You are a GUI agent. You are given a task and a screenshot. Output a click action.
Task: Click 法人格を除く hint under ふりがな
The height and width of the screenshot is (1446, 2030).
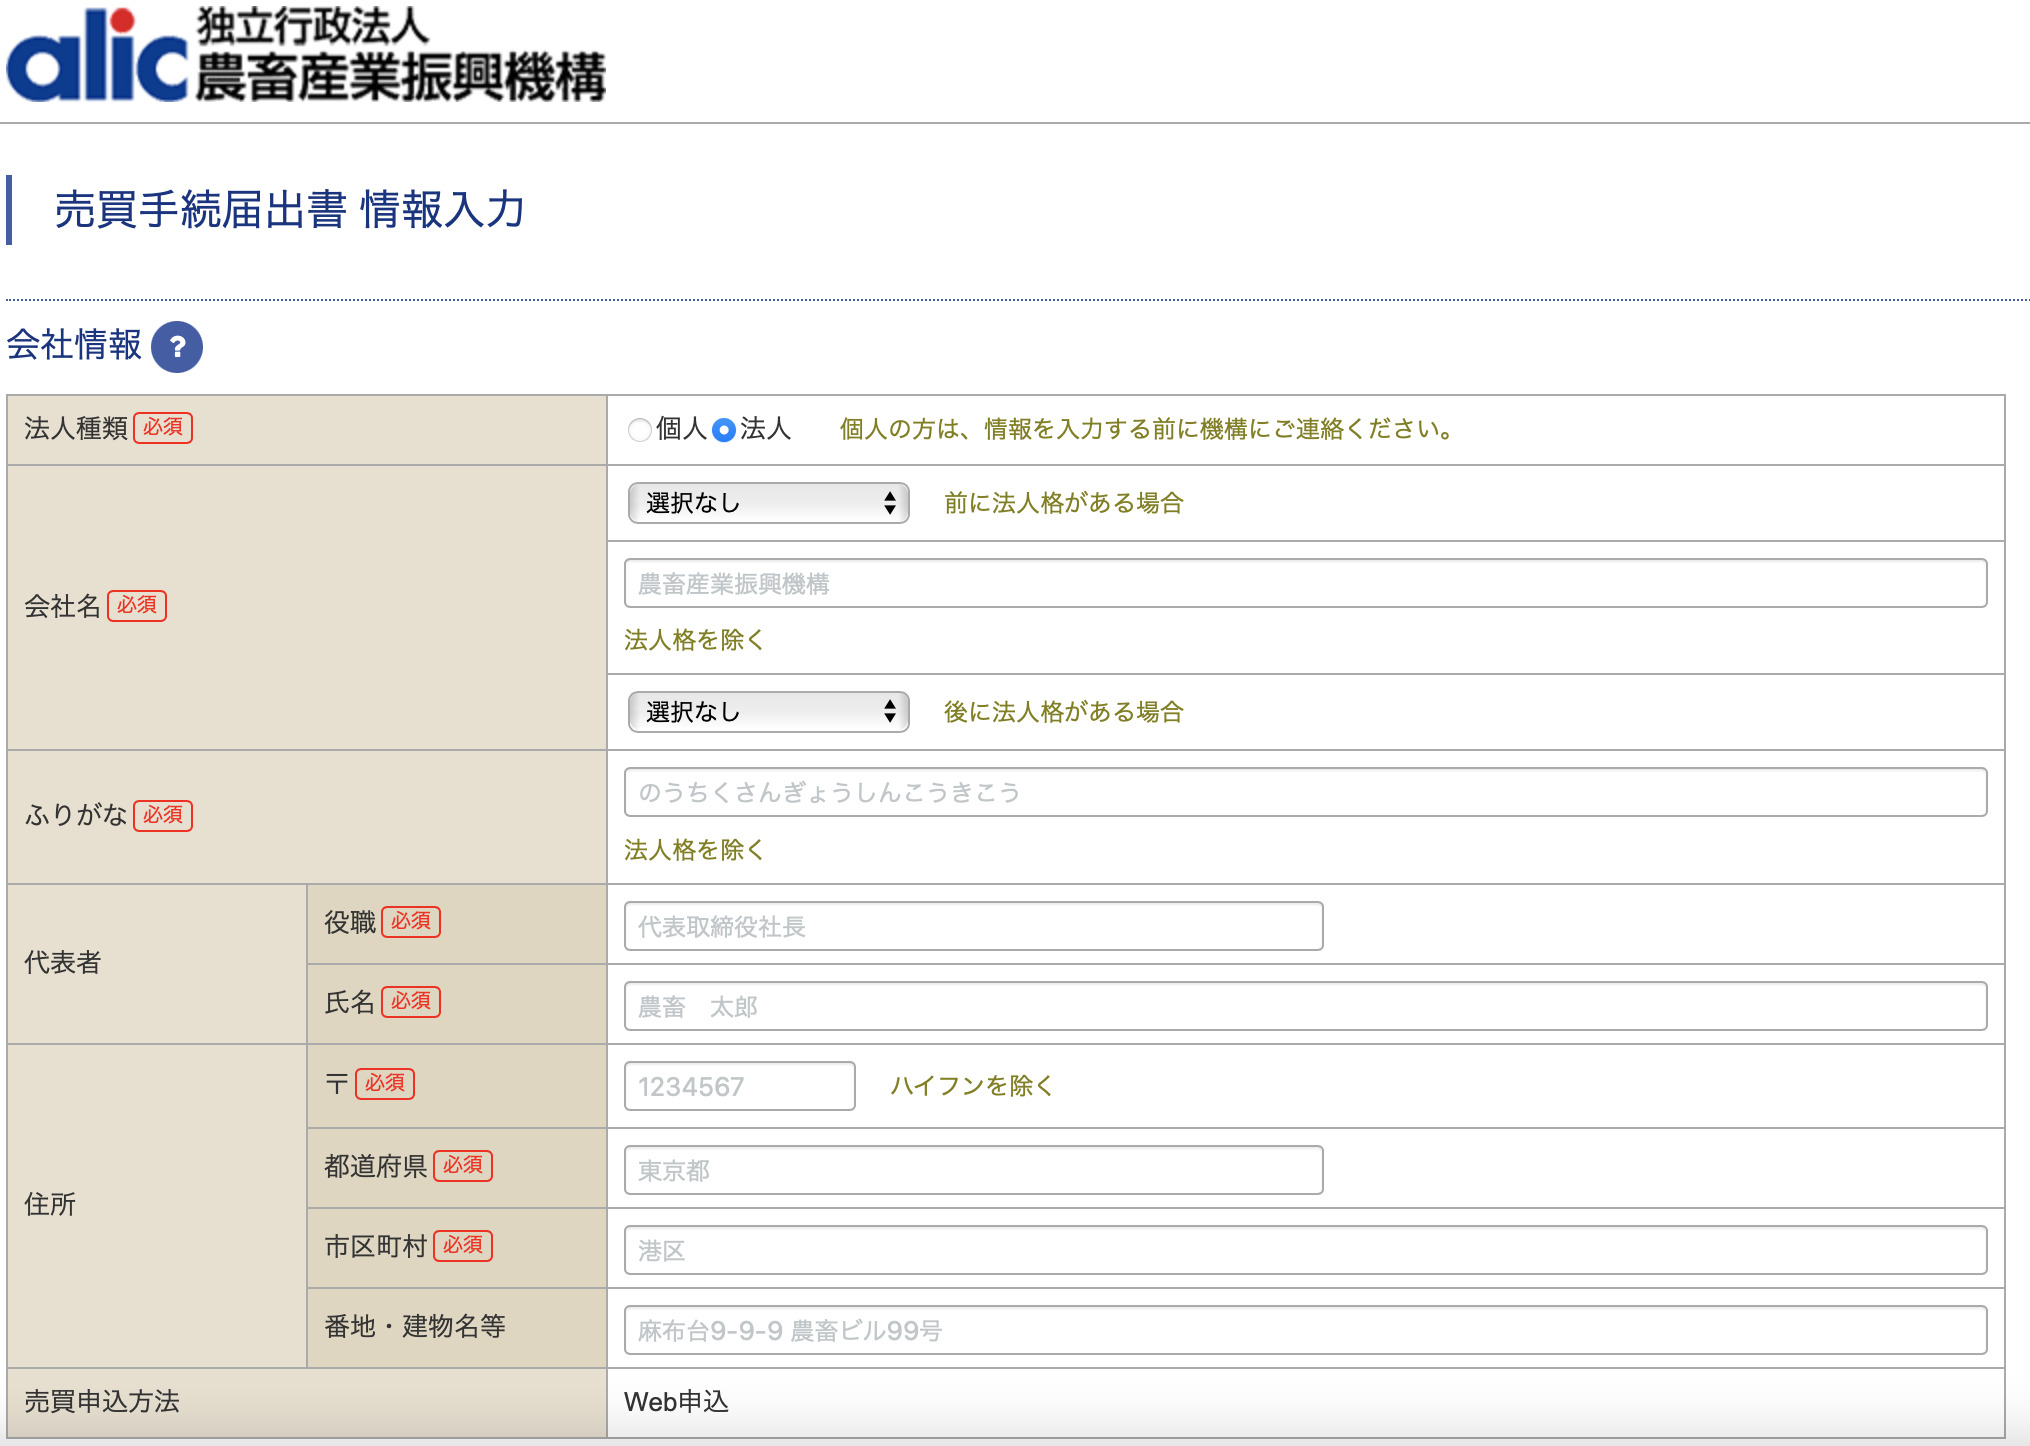694,850
